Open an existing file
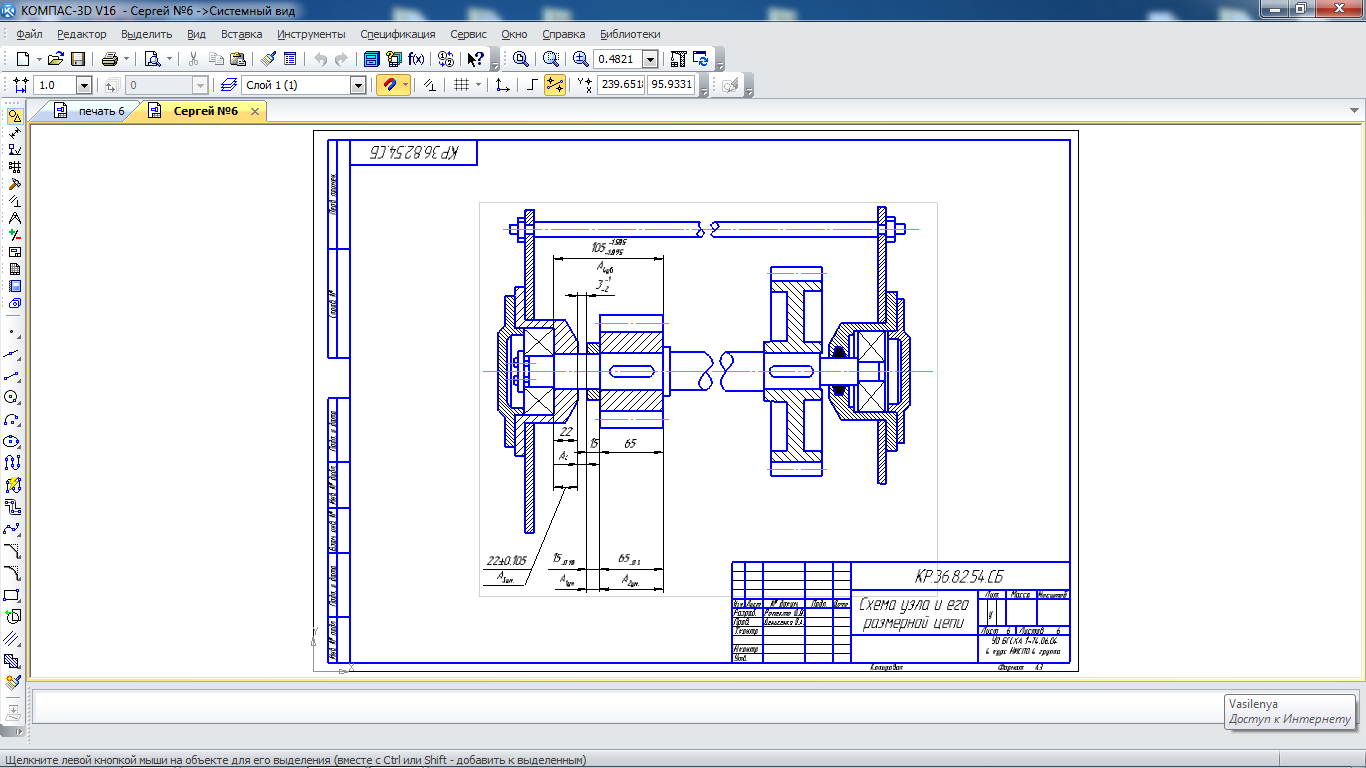Viewport: 1366px width, 768px height. click(56, 59)
